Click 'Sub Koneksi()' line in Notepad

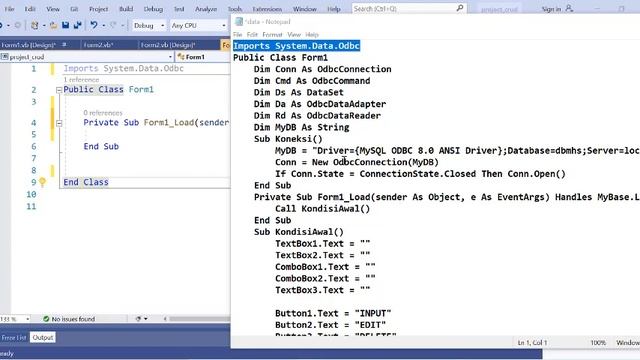click(288, 139)
